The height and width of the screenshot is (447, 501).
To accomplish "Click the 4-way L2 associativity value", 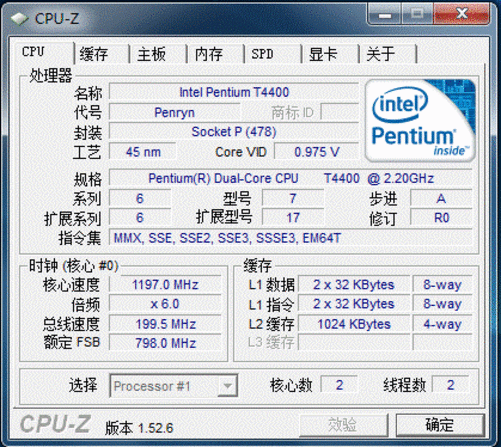I will pos(442,324).
